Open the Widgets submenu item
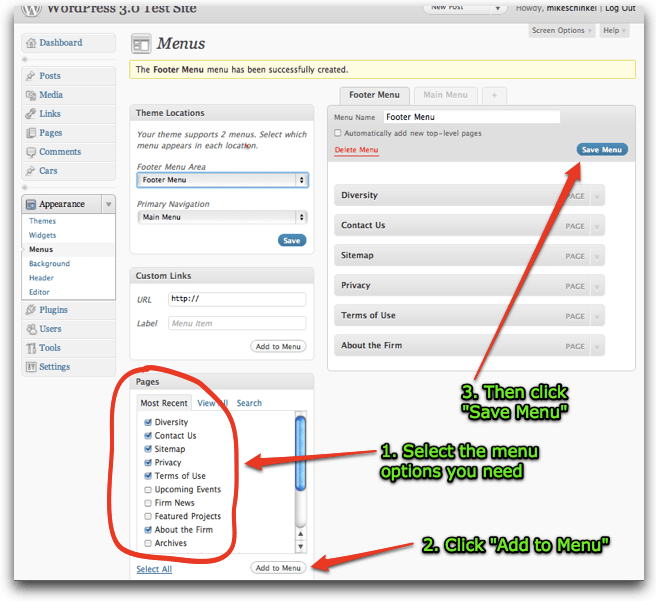 point(42,235)
